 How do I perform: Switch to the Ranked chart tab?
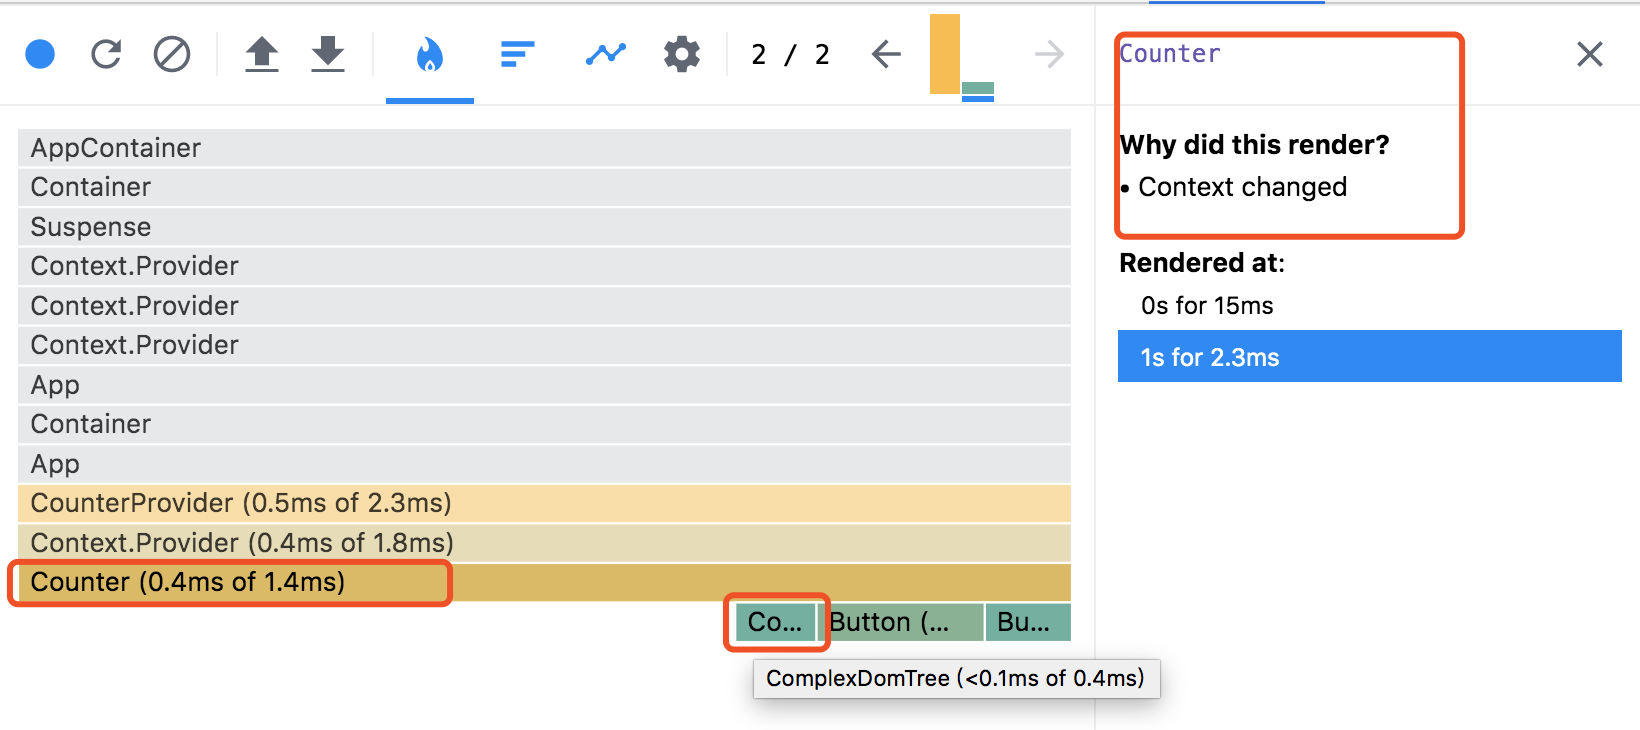point(517,54)
